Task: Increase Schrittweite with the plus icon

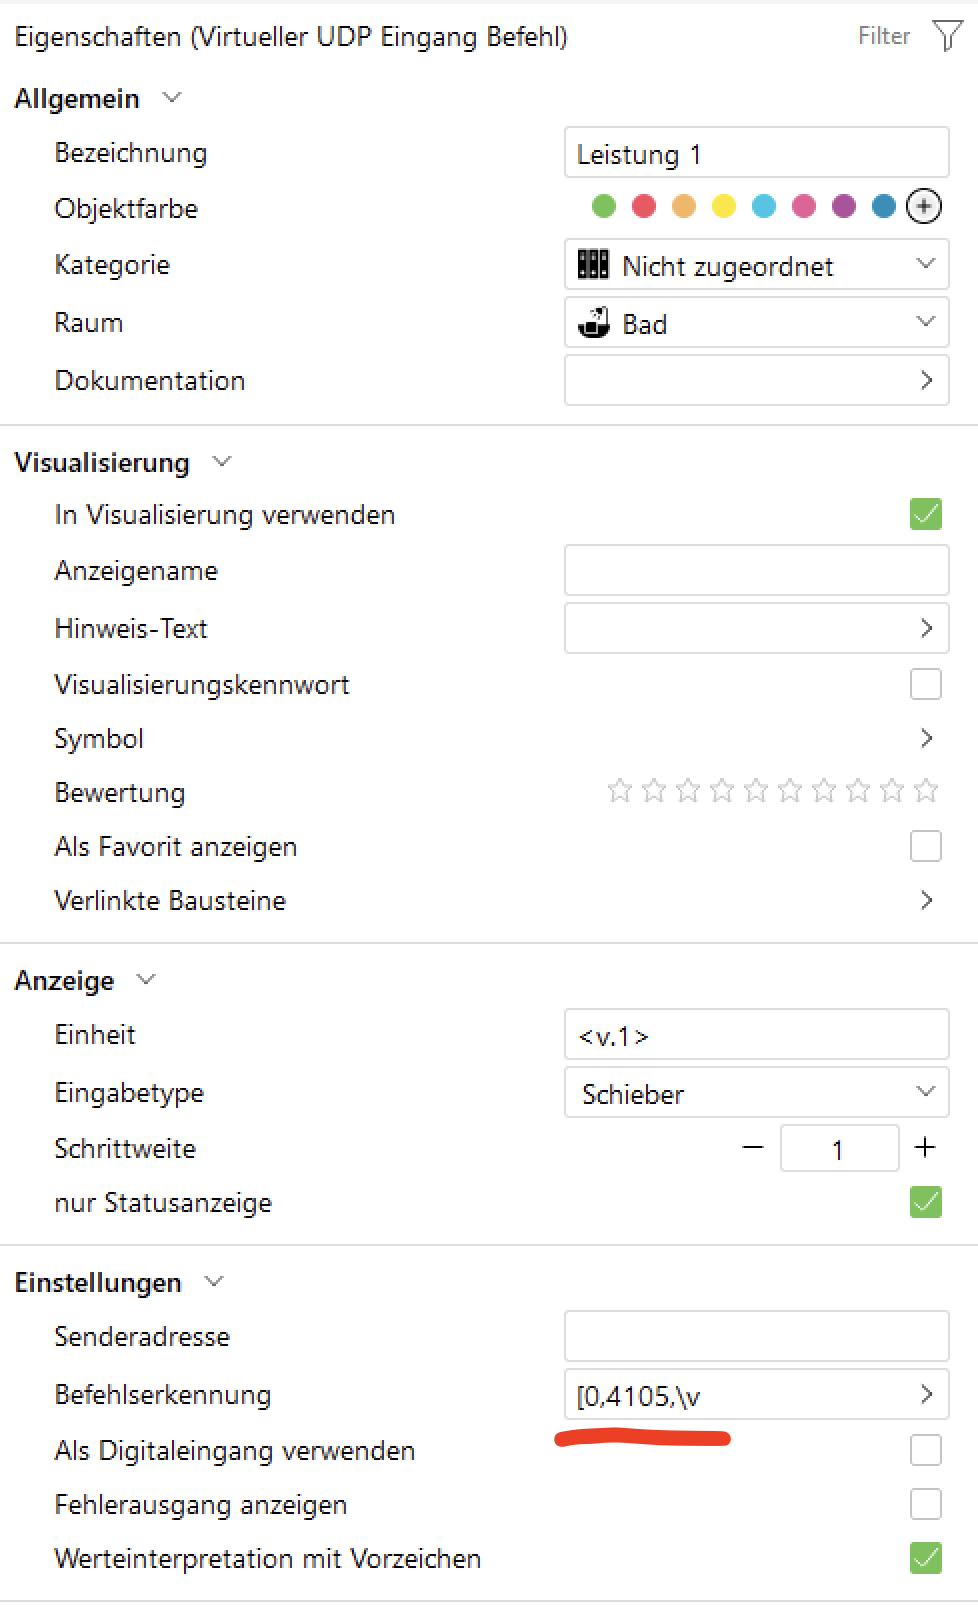Action: (x=925, y=1147)
